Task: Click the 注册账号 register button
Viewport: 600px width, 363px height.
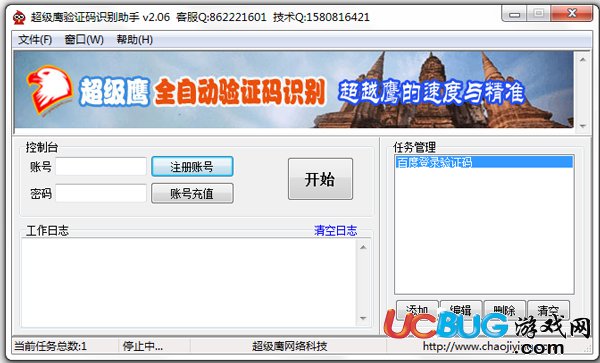Action: tap(192, 166)
